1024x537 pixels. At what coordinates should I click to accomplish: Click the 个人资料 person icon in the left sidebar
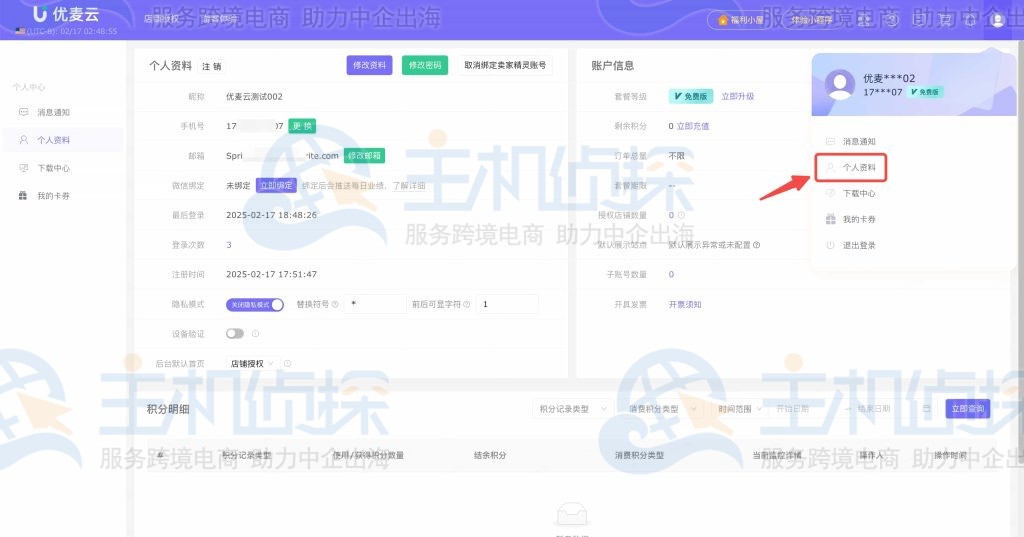[x=24, y=140]
